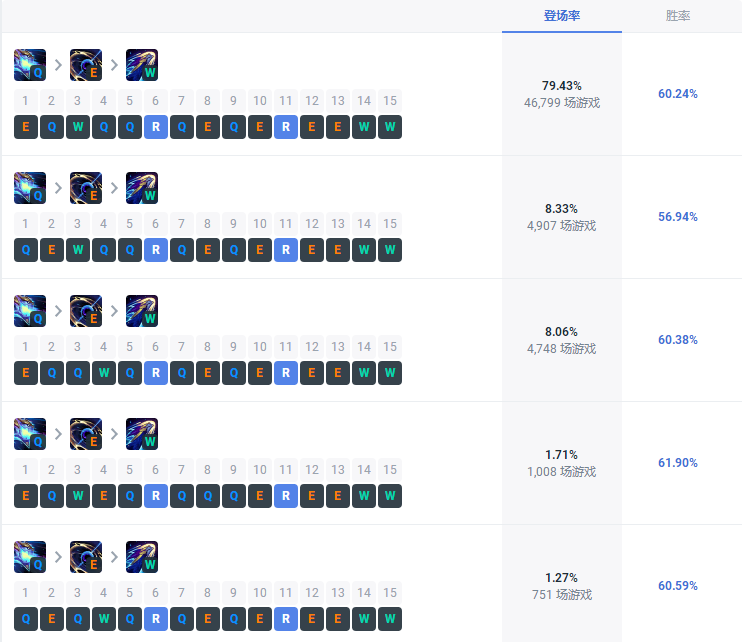This screenshot has height=642, width=742.
Task: Click the 61.90% win rate value
Action: [x=678, y=463]
